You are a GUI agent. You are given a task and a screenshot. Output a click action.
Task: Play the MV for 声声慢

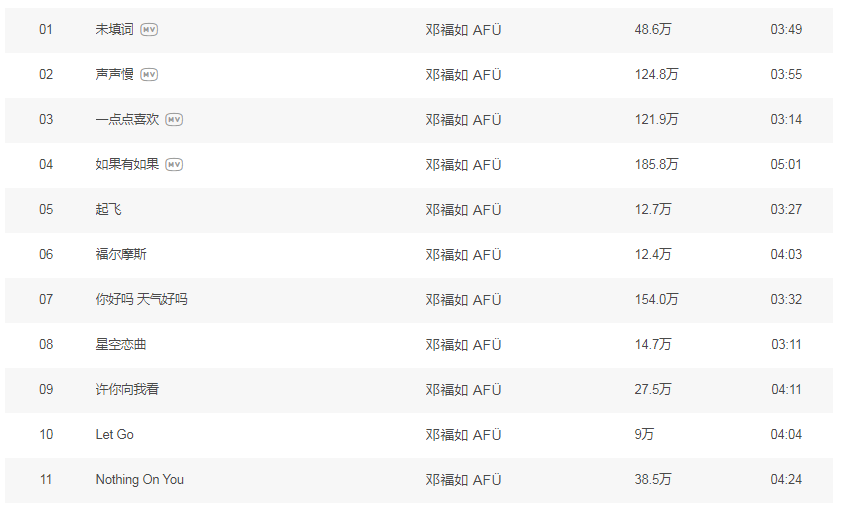coord(149,75)
